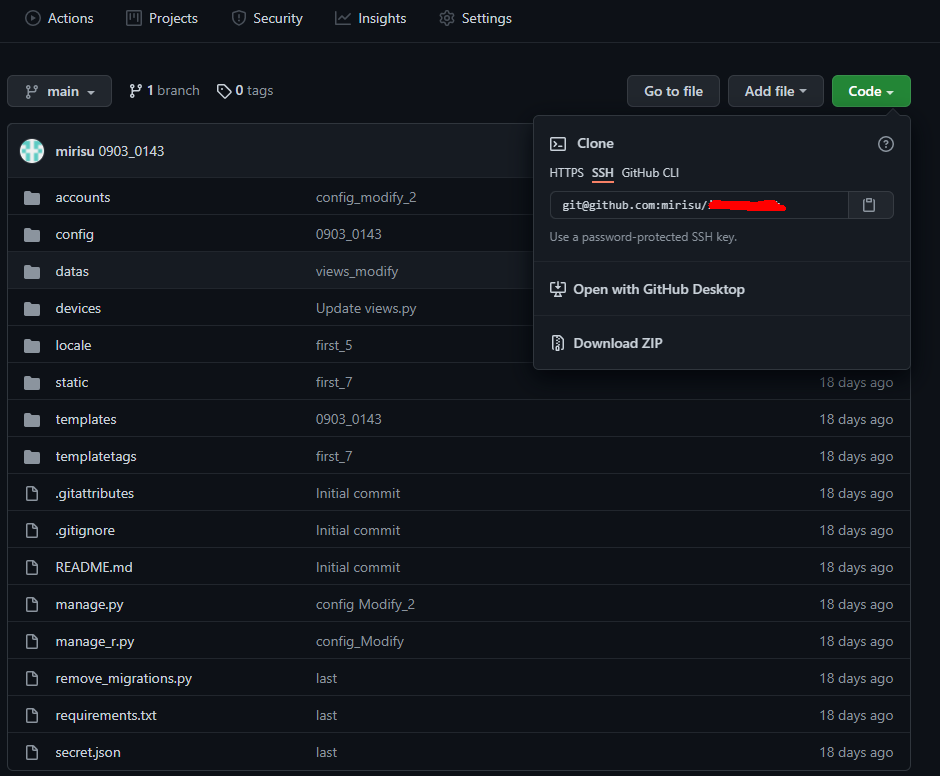Image resolution: width=940 pixels, height=776 pixels.
Task: Click the devices folder icon
Action: tap(32, 309)
